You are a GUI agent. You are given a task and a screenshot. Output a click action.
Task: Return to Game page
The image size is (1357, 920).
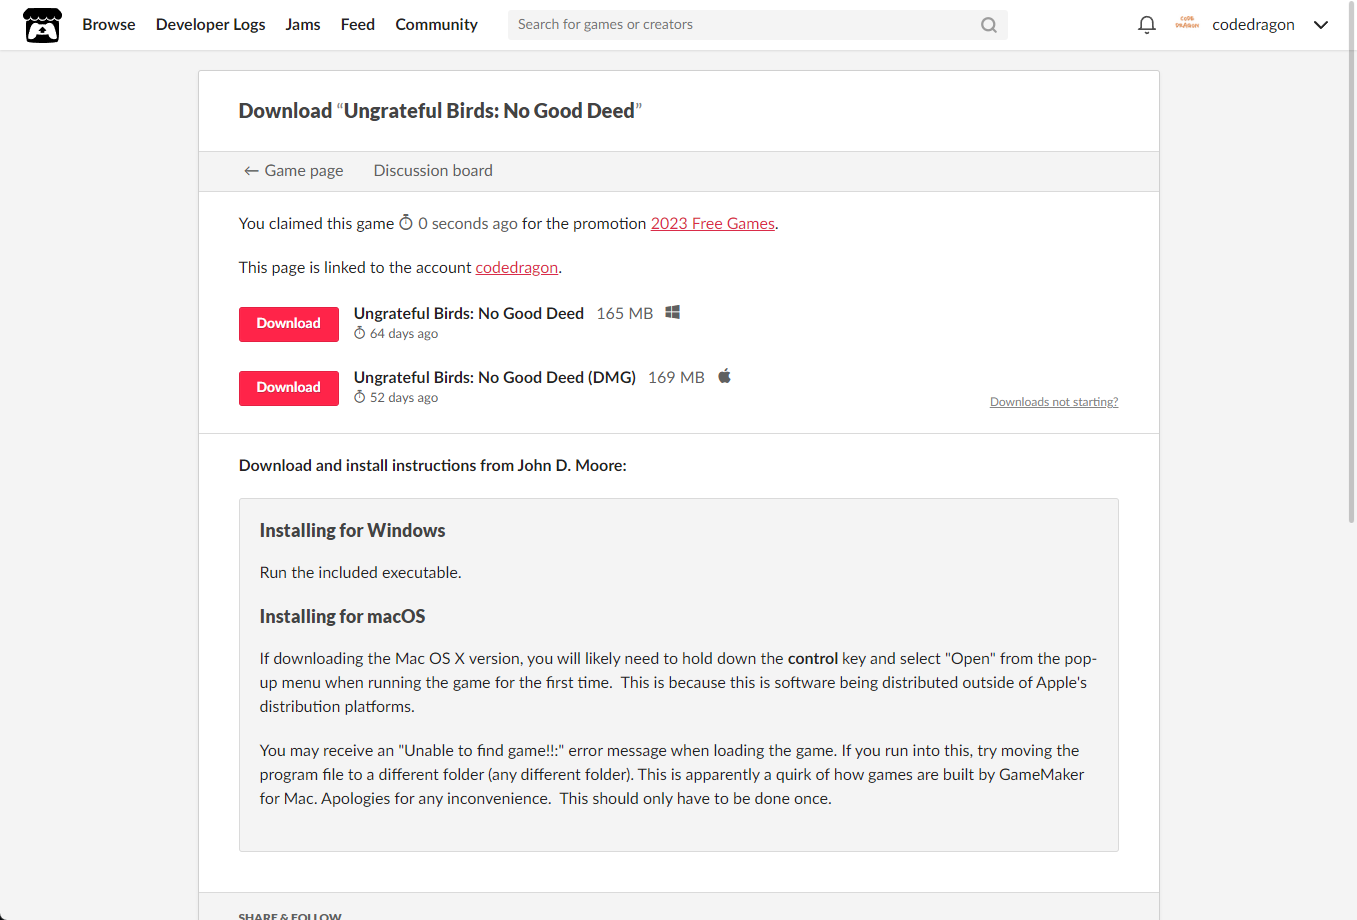click(294, 171)
